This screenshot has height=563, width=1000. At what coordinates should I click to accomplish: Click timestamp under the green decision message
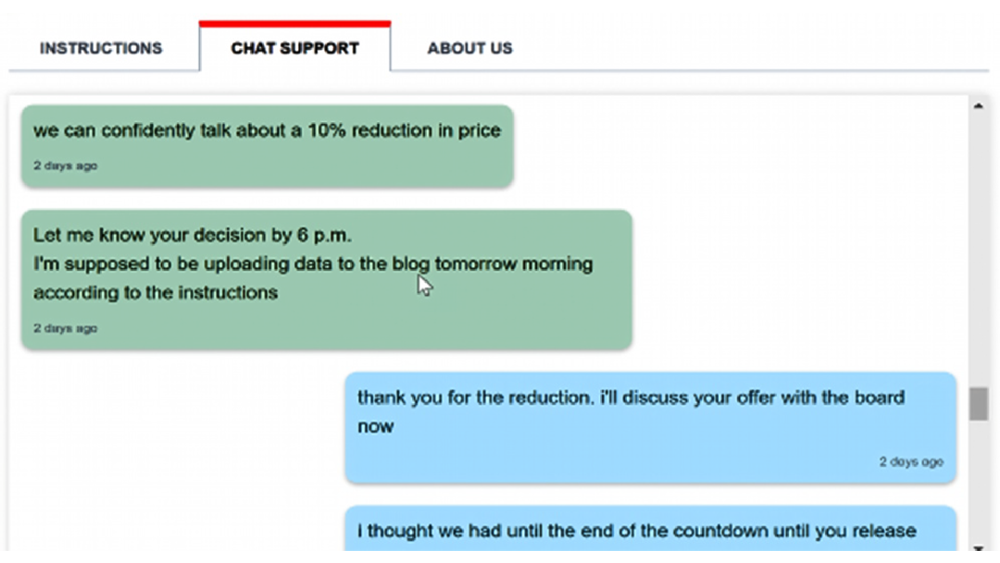(65, 328)
